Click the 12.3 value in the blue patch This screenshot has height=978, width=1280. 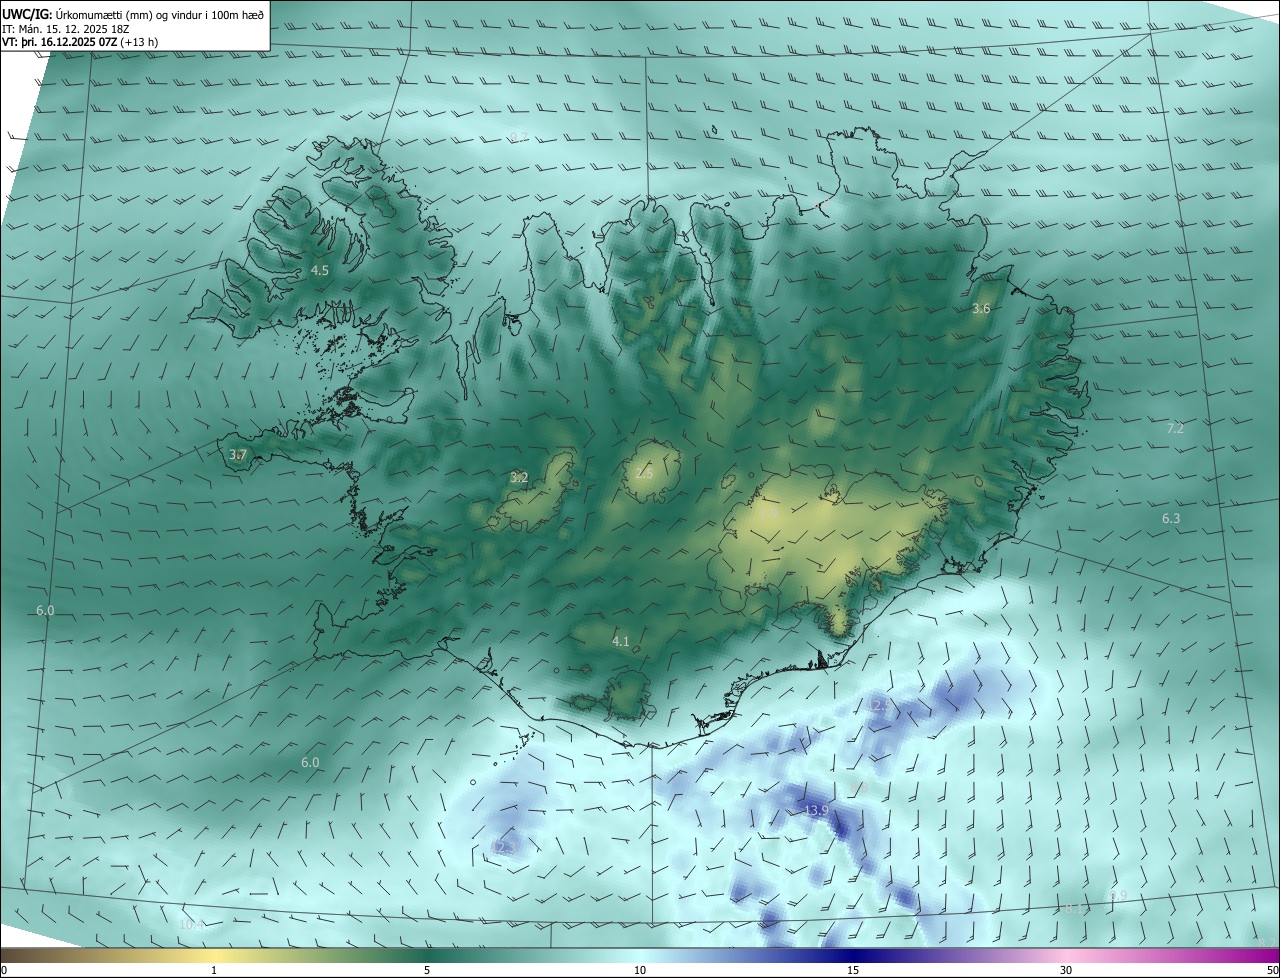[x=503, y=848]
